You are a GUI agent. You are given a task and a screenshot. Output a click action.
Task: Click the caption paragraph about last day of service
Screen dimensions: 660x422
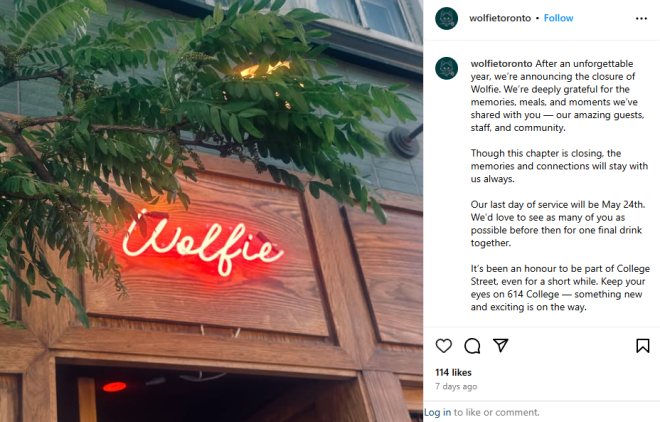click(x=557, y=223)
